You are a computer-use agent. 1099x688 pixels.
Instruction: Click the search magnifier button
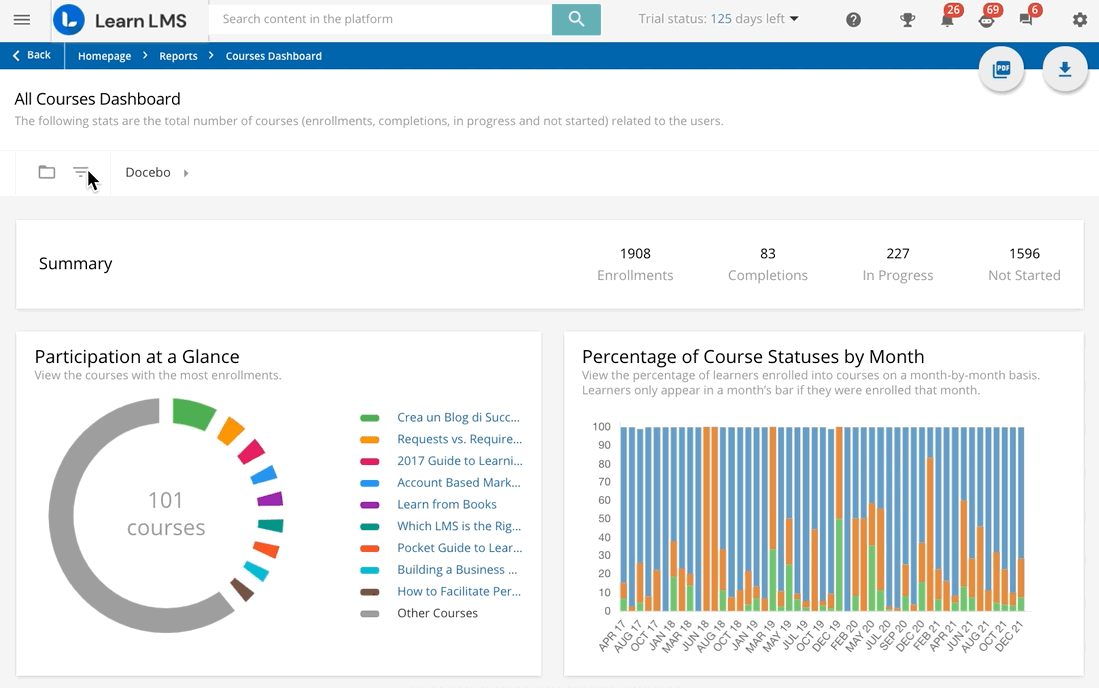tap(576, 19)
